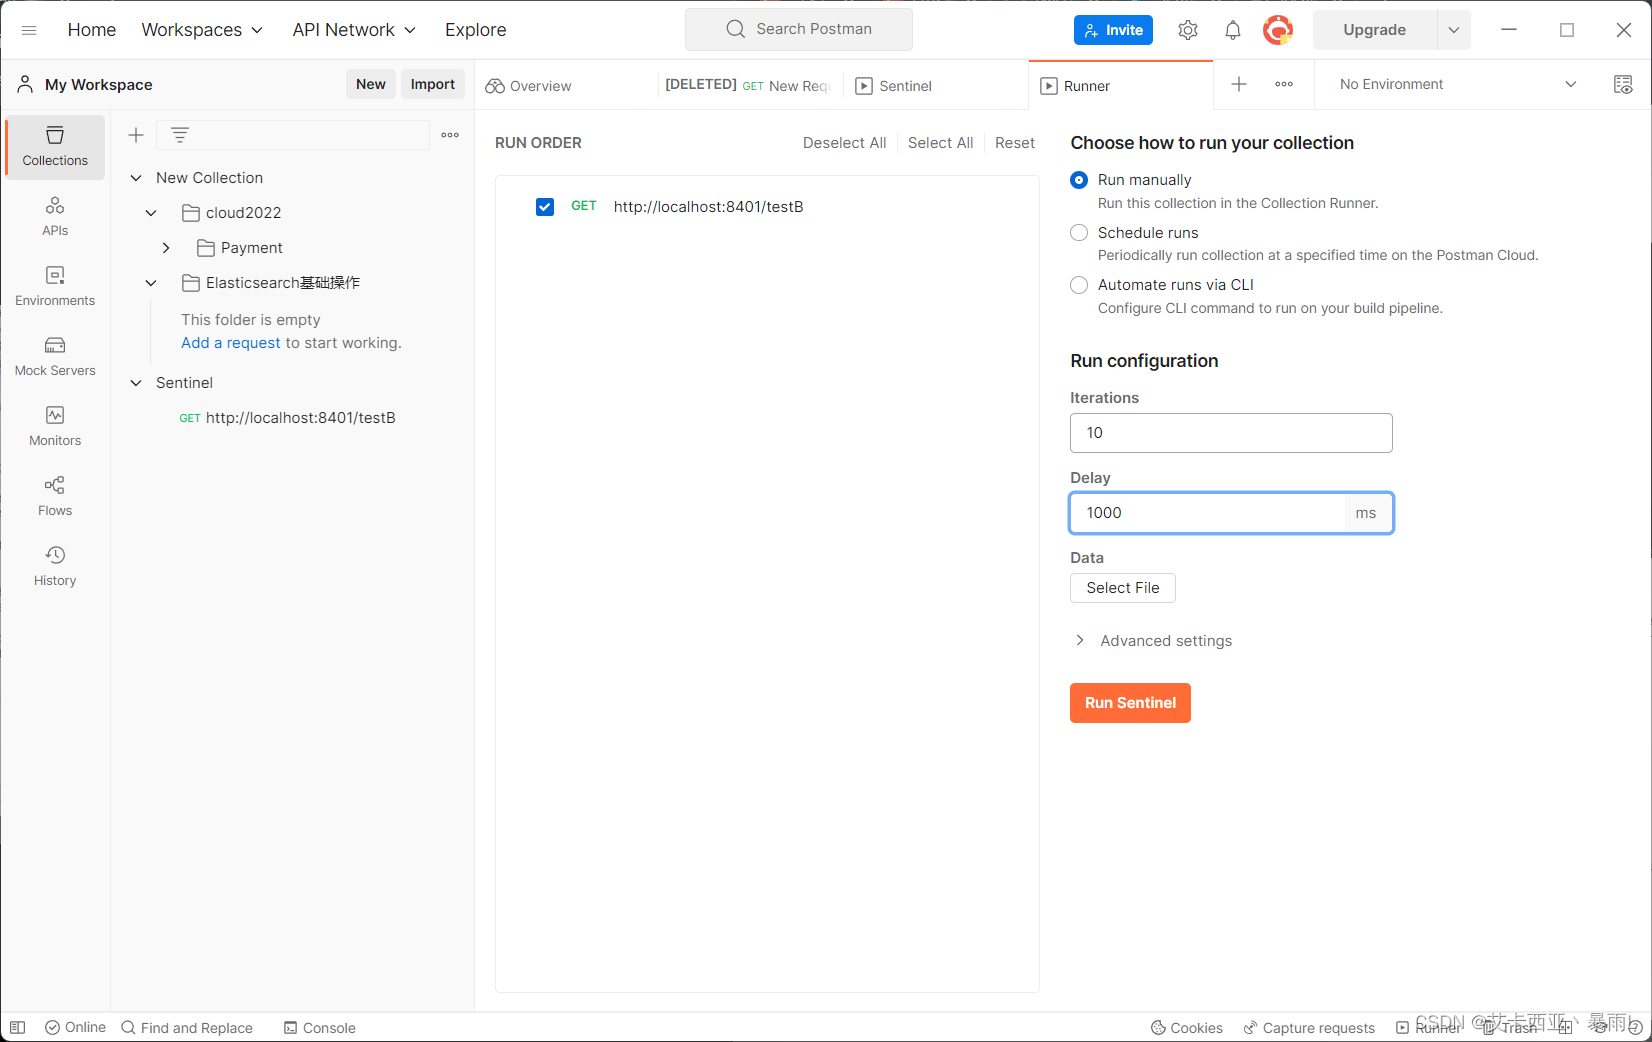
Task: Open the Collections sidebar panel
Action: (x=55, y=146)
